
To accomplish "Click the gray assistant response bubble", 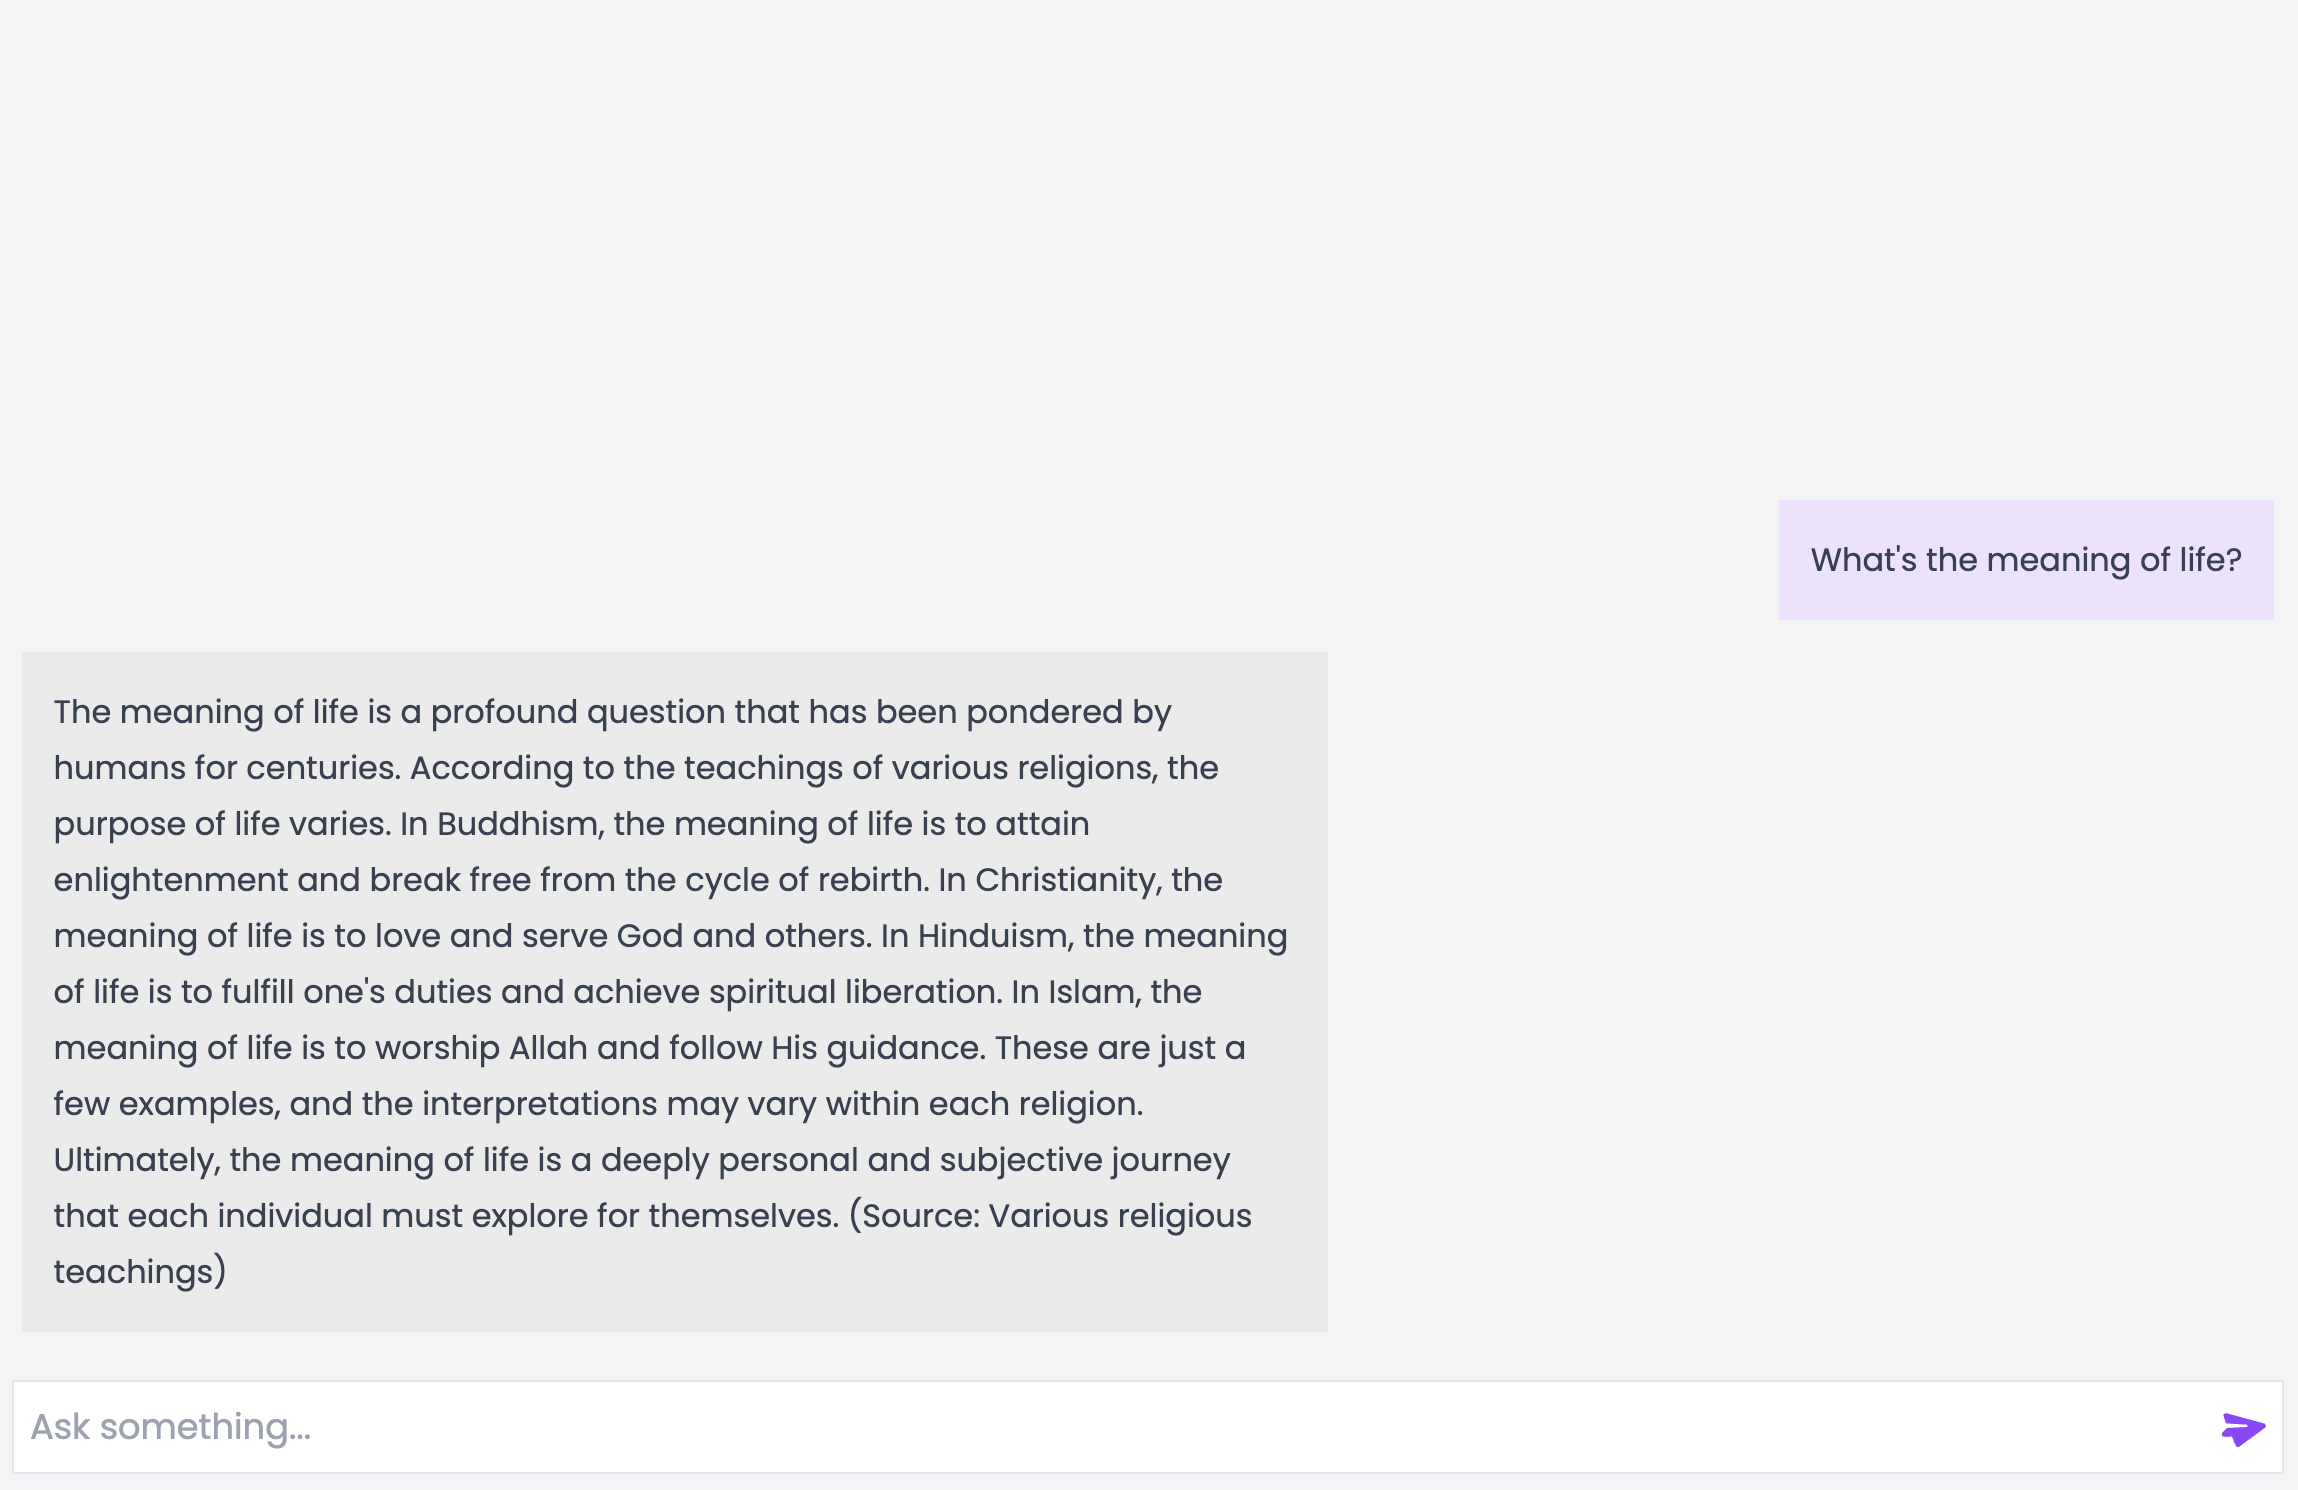I will [x=675, y=992].
